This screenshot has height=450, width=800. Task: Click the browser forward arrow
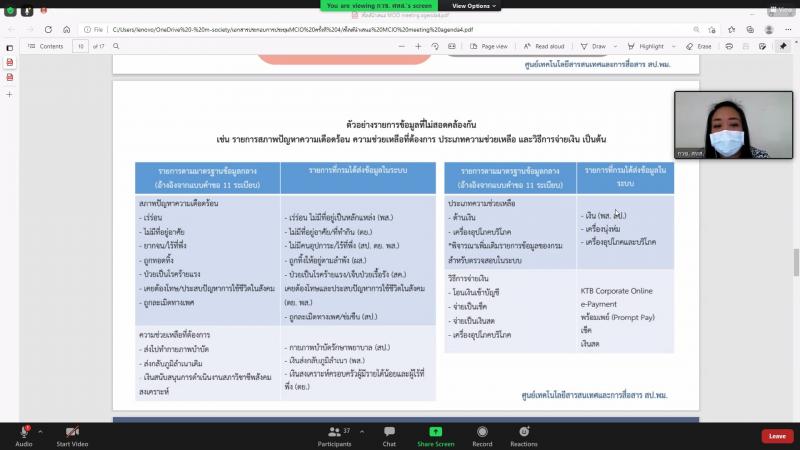pos(30,30)
